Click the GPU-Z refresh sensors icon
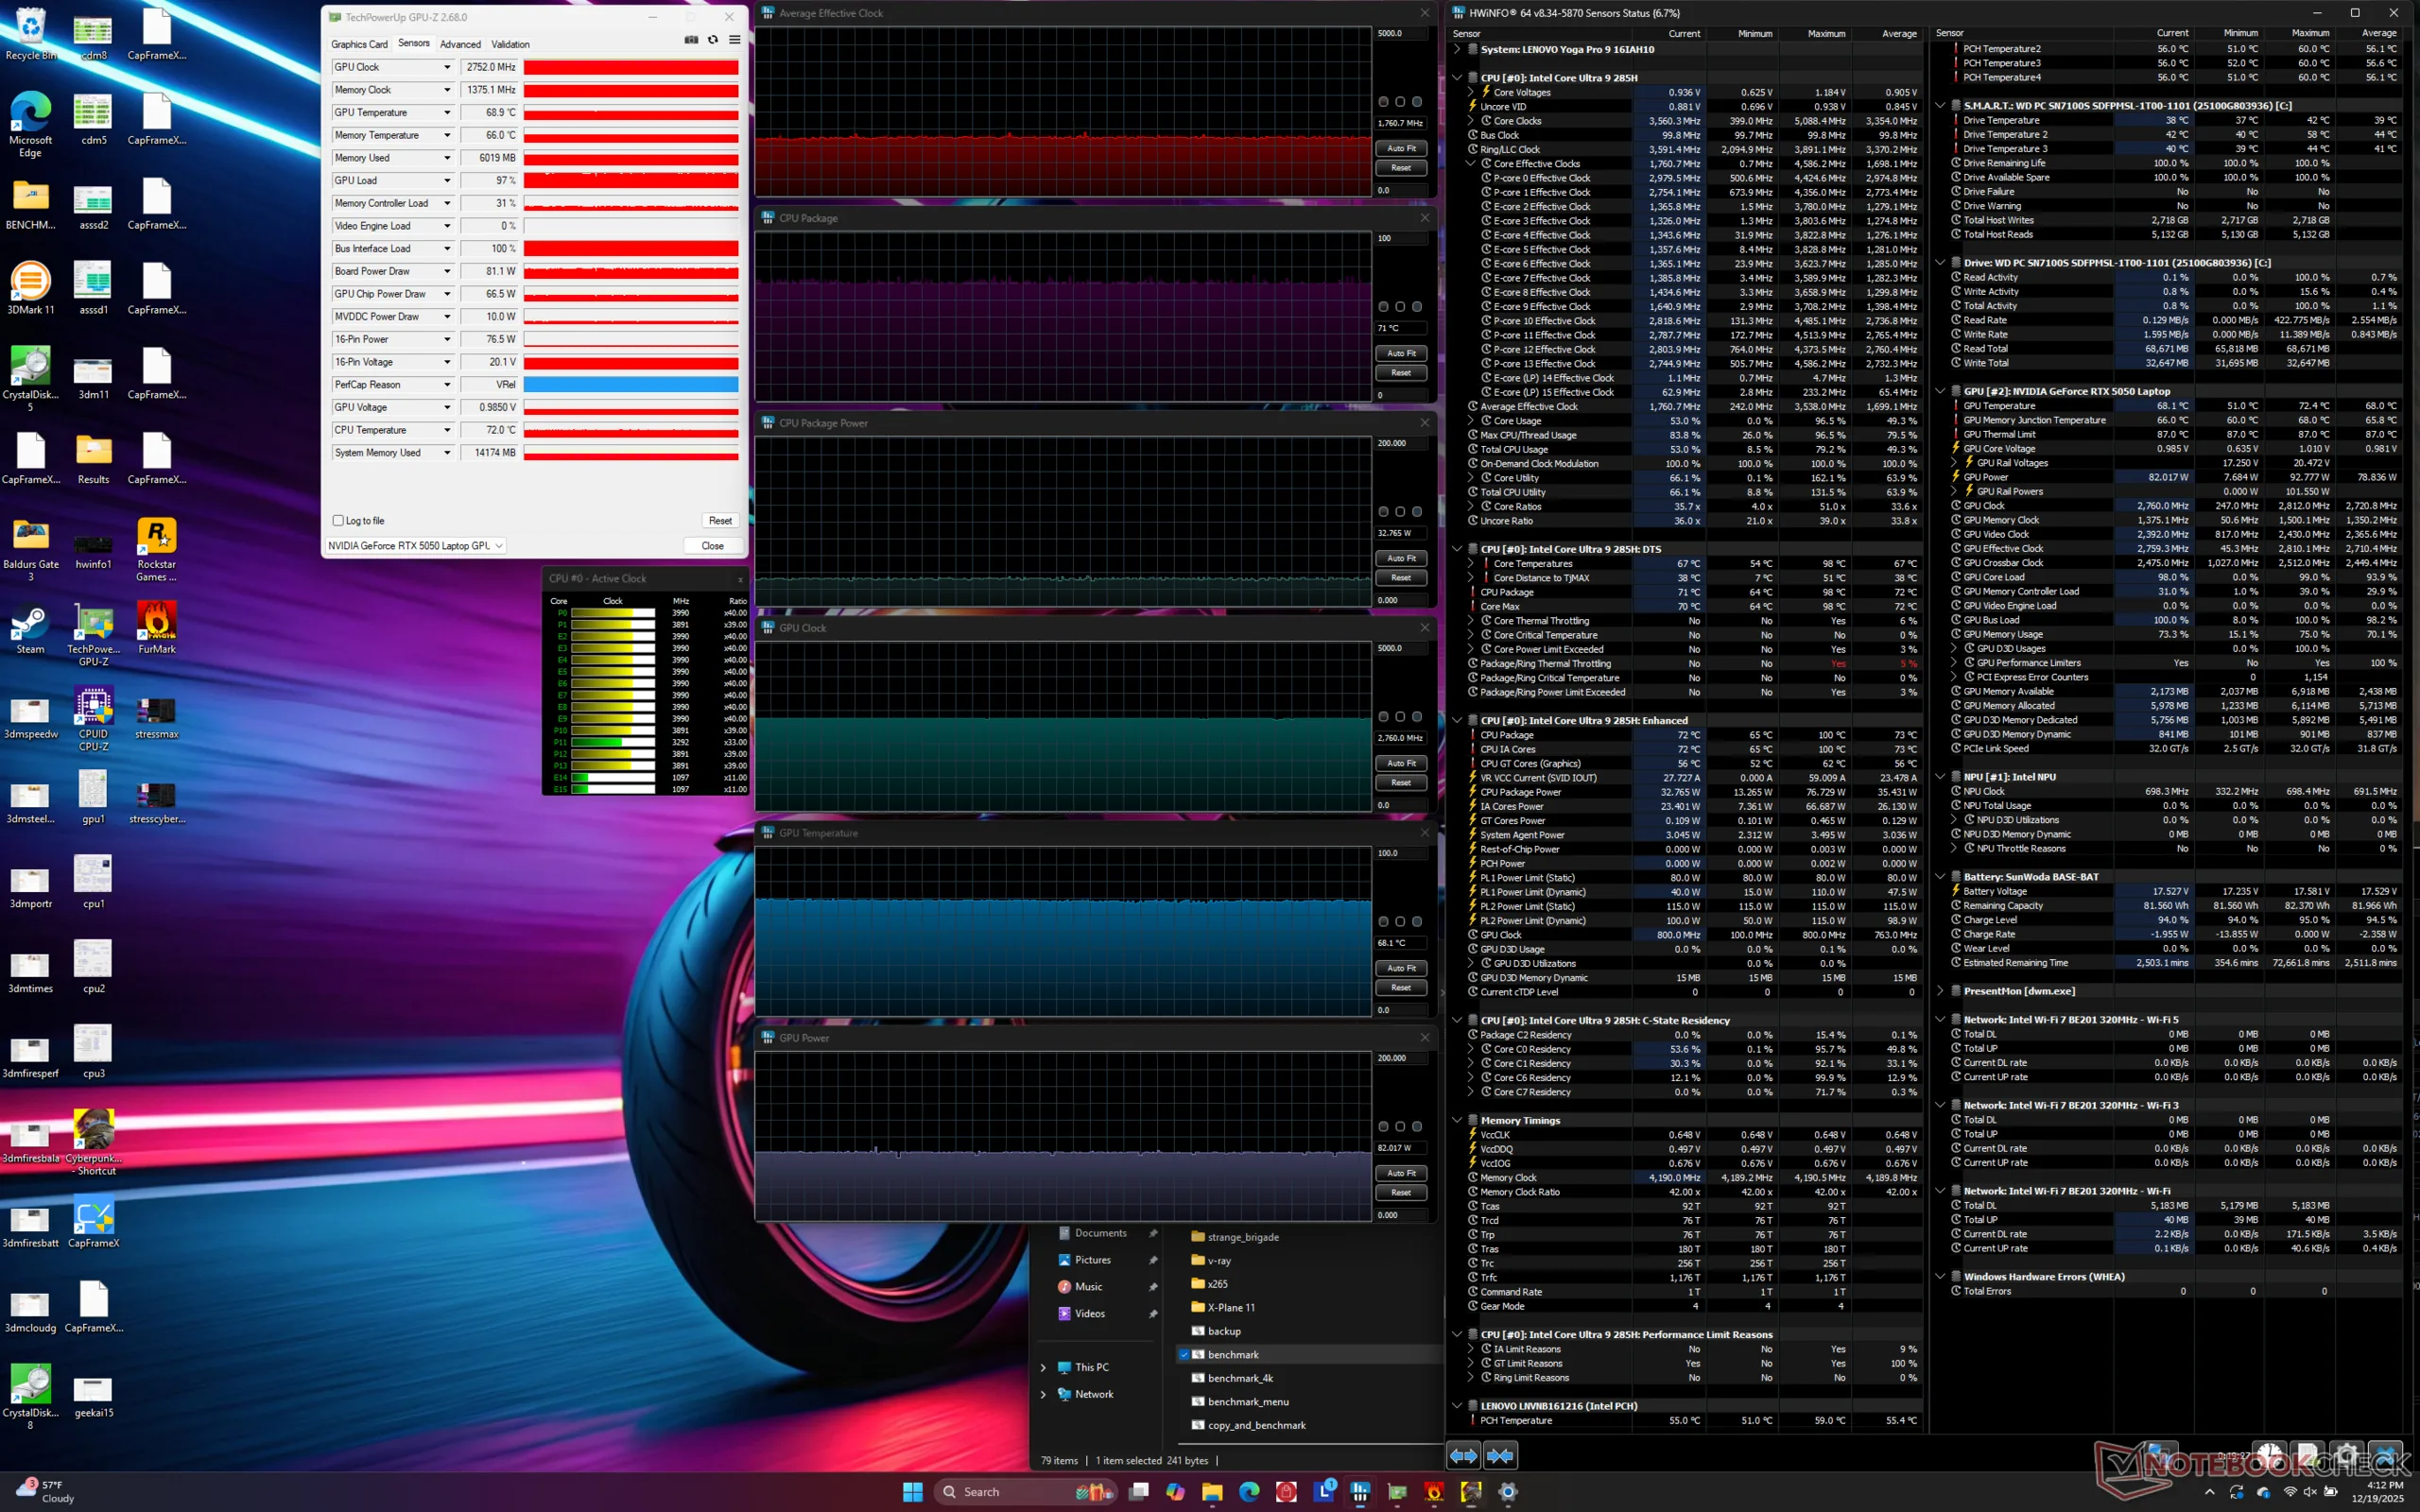Viewport: 2420px width, 1512px height. coord(713,40)
